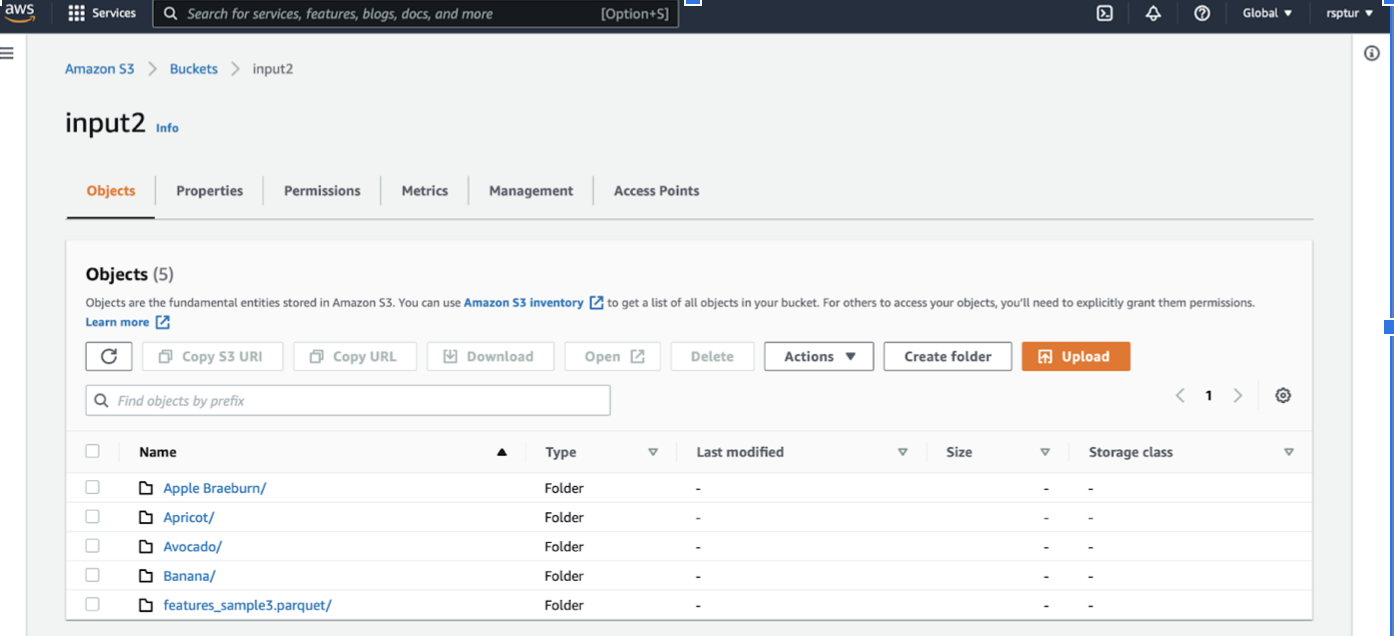Focus the top services search field
Viewport: 1394px width, 636px height.
[x=415, y=14]
